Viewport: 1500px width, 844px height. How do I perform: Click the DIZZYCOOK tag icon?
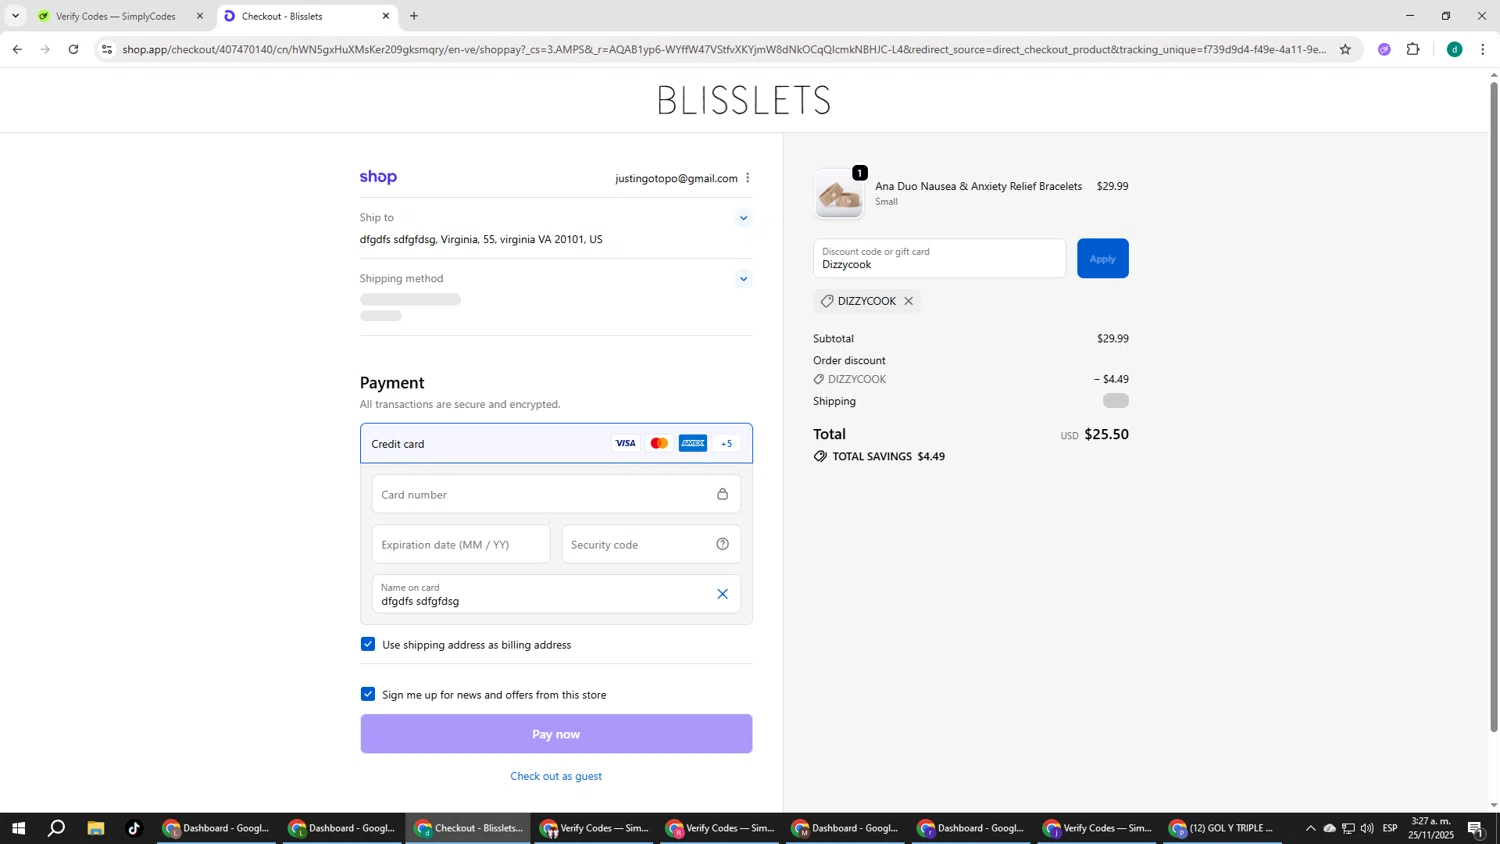pos(827,301)
